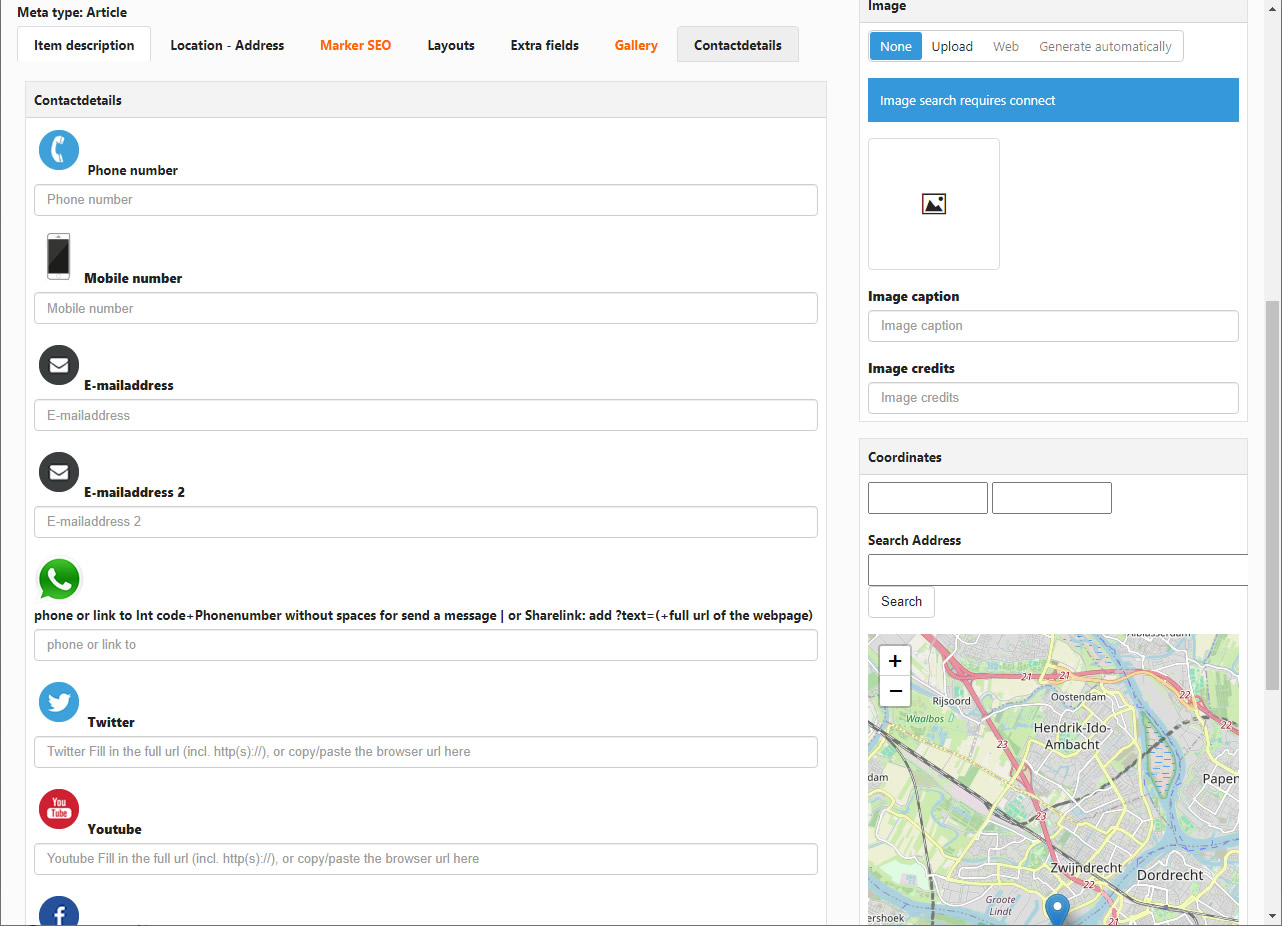The height and width of the screenshot is (926, 1282).
Task: Click the Phone number label
Action: tap(133, 170)
